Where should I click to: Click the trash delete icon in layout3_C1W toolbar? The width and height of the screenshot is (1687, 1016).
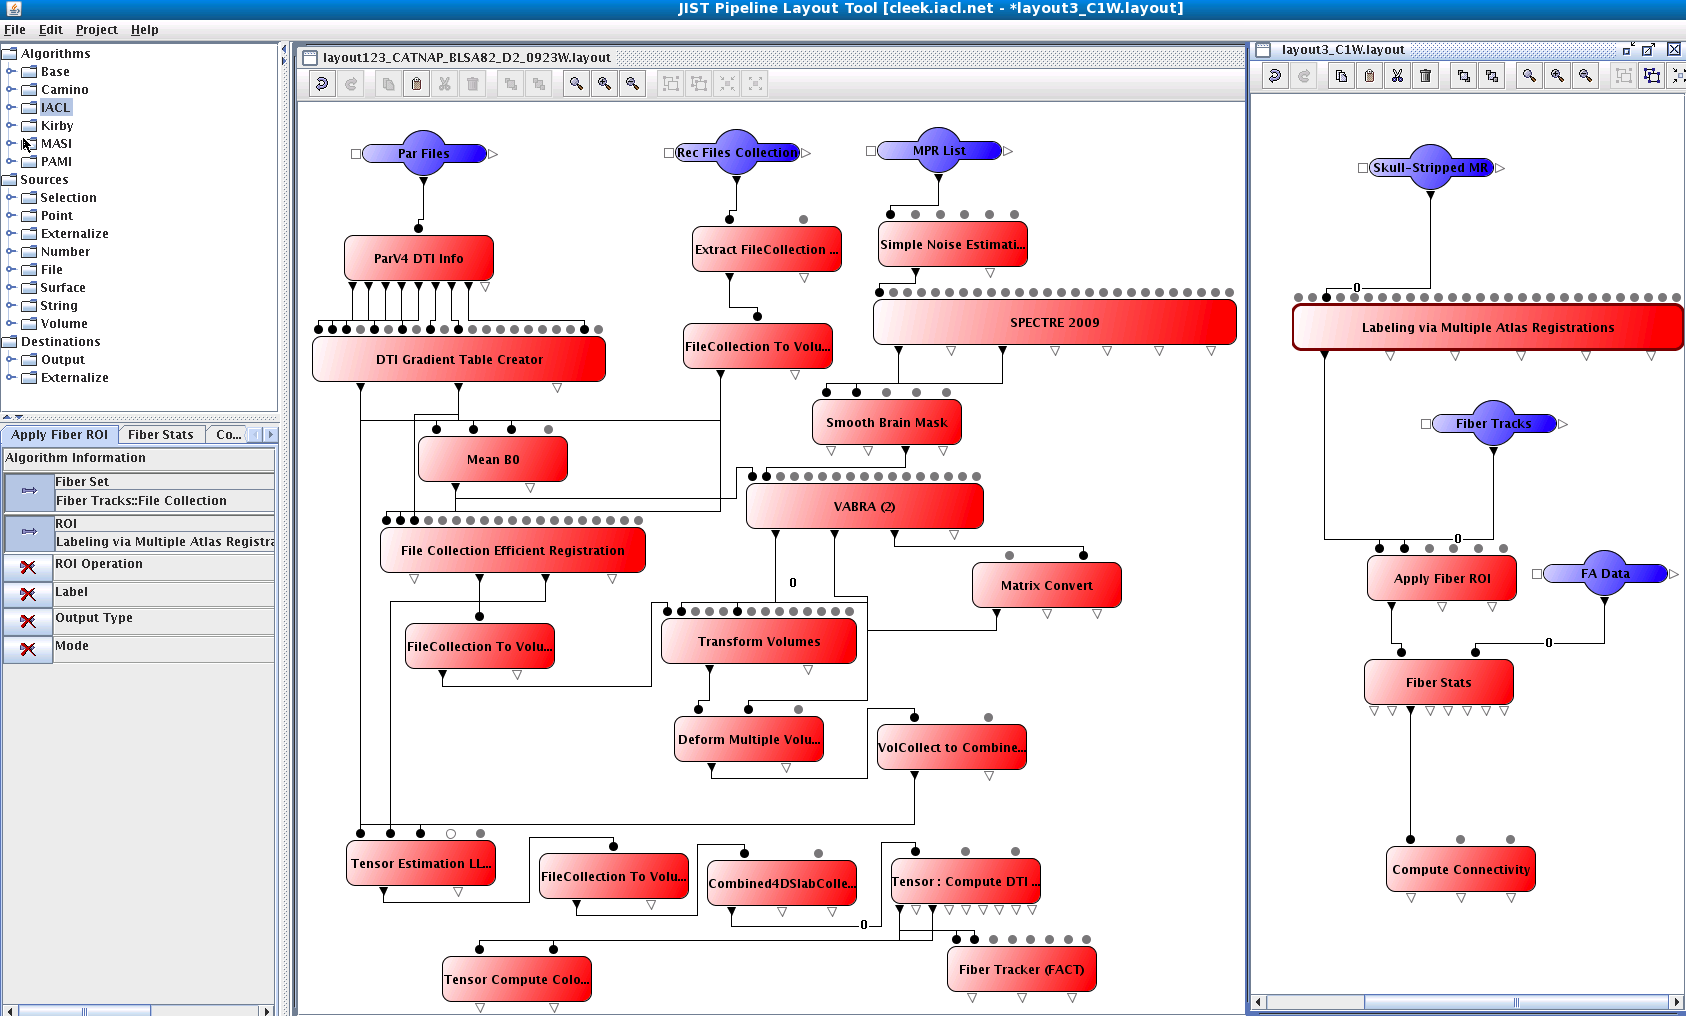point(1426,76)
